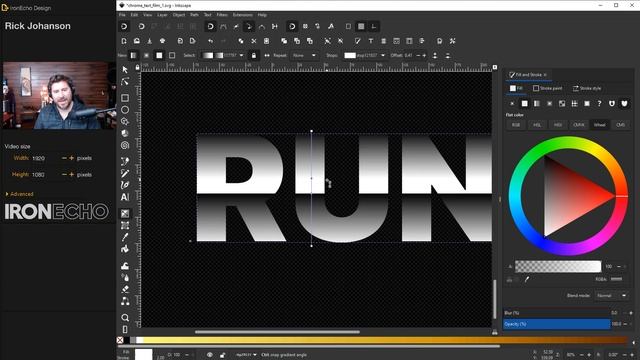Select RGB color mode button
This screenshot has height=360, width=640.
tap(516, 125)
